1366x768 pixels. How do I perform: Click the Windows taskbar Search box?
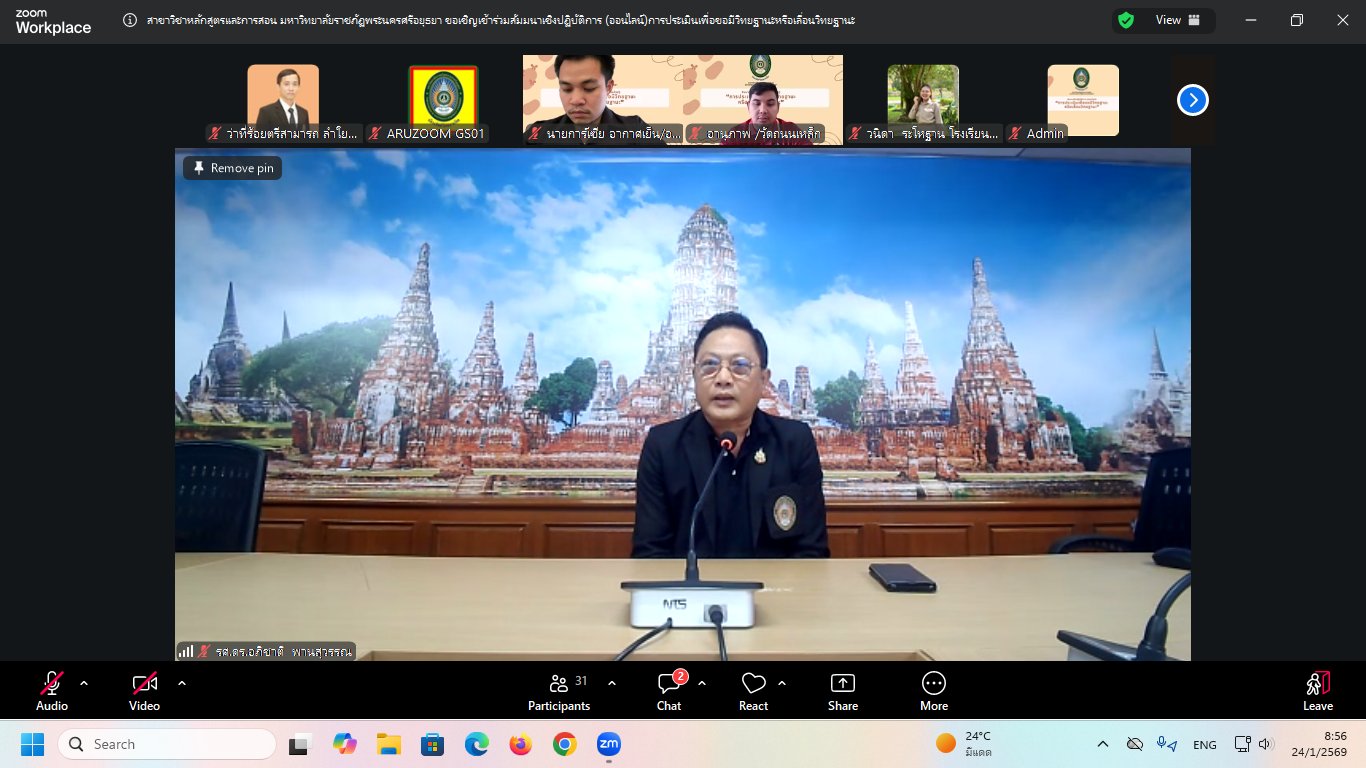(x=166, y=744)
